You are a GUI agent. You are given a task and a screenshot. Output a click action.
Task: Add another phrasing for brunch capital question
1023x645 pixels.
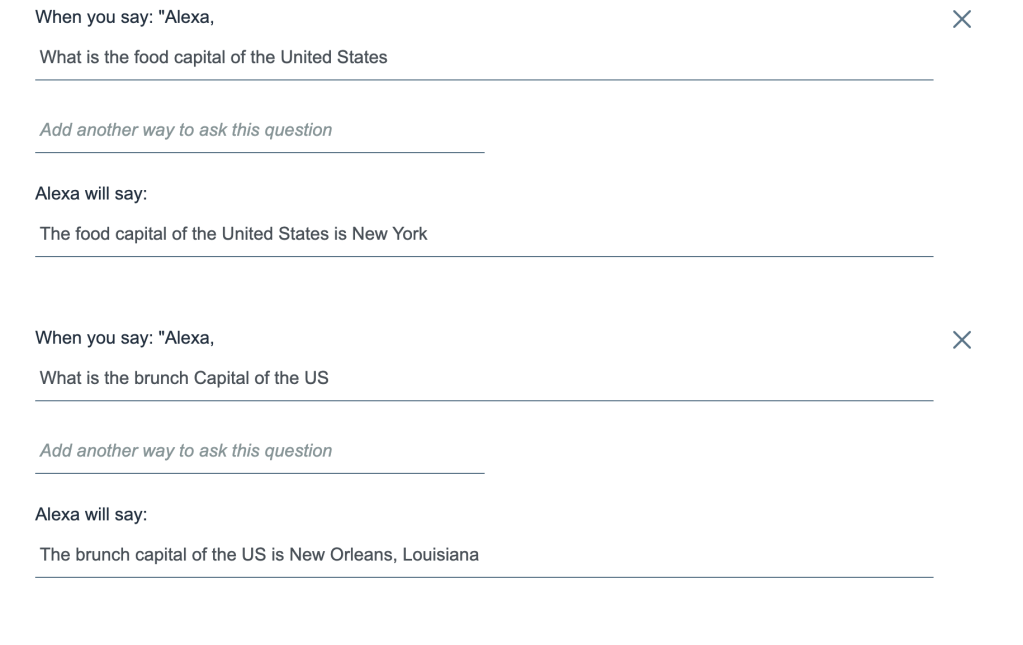(x=260, y=451)
